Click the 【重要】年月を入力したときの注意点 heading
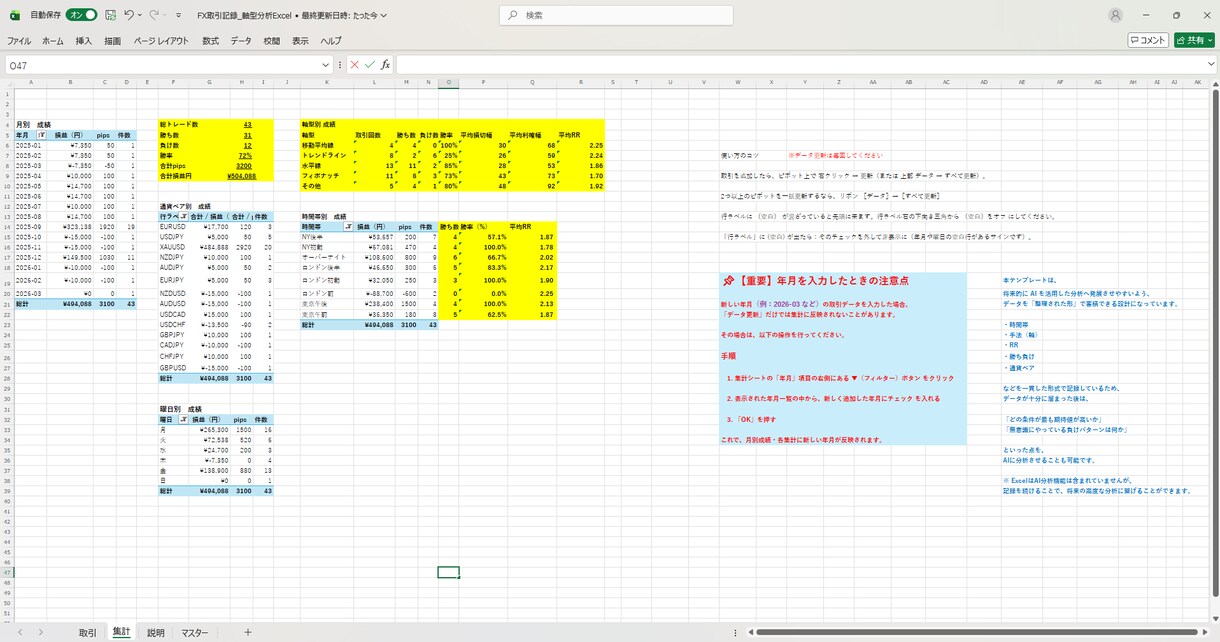Viewport: 1220px width, 642px height. click(x=814, y=281)
